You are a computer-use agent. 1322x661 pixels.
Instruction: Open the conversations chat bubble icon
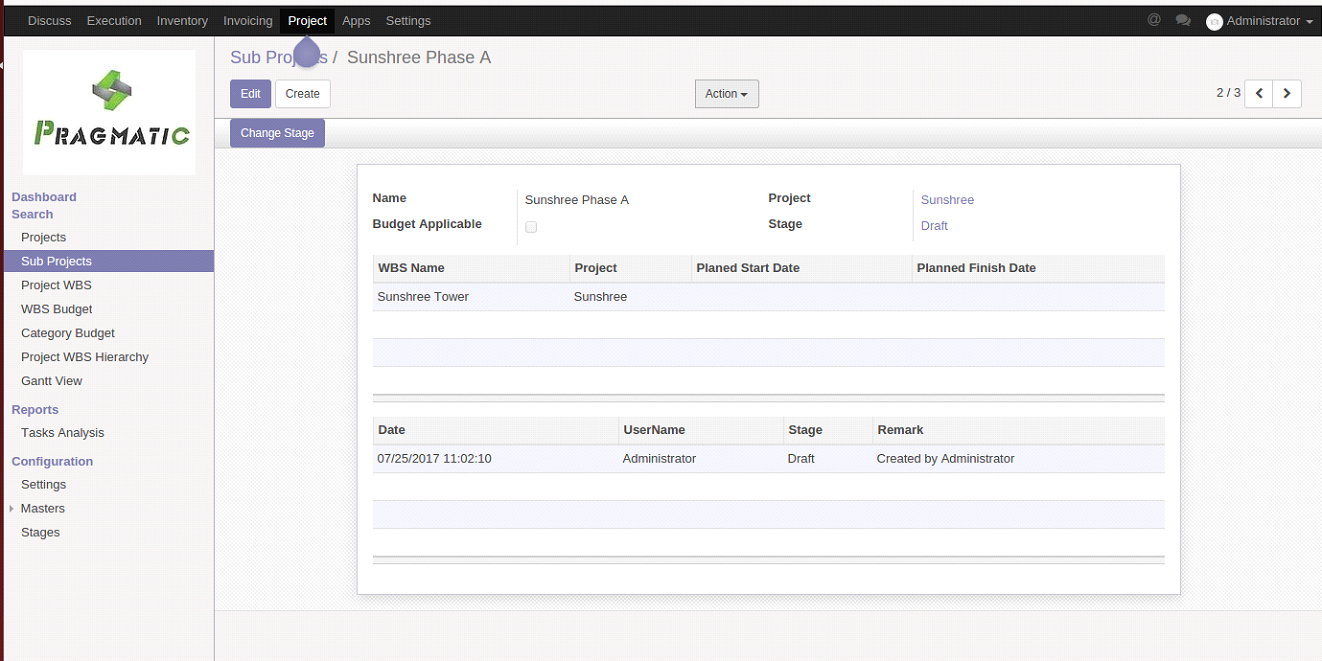1183,20
